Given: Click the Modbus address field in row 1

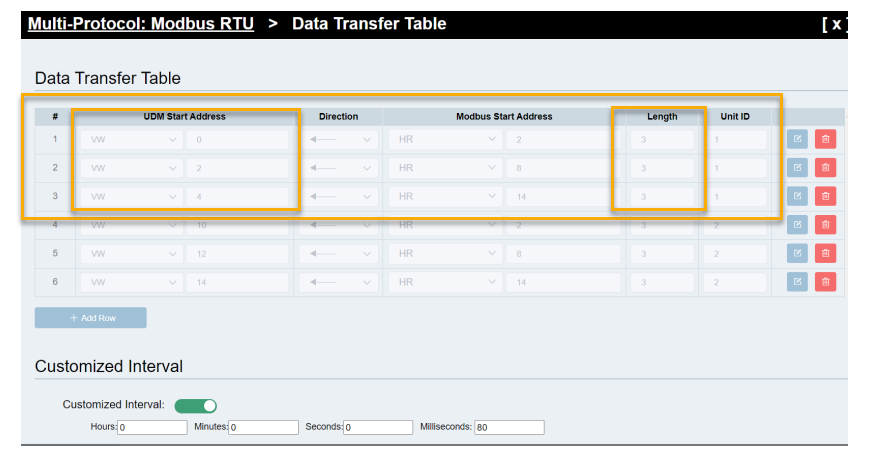Looking at the screenshot, I should (563, 140).
